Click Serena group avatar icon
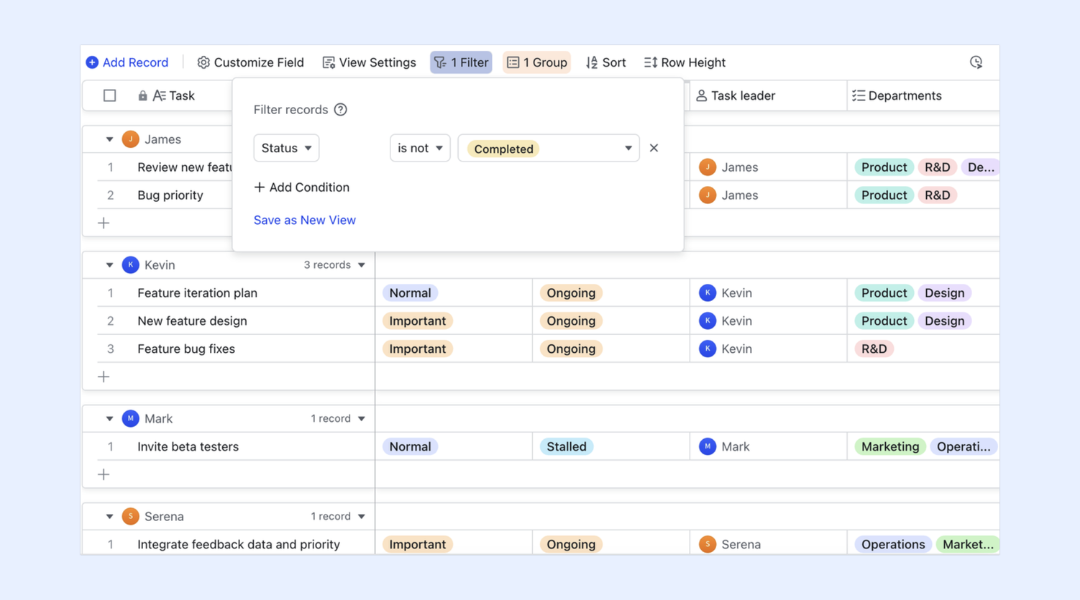Image resolution: width=1080 pixels, height=600 pixels. (x=130, y=517)
